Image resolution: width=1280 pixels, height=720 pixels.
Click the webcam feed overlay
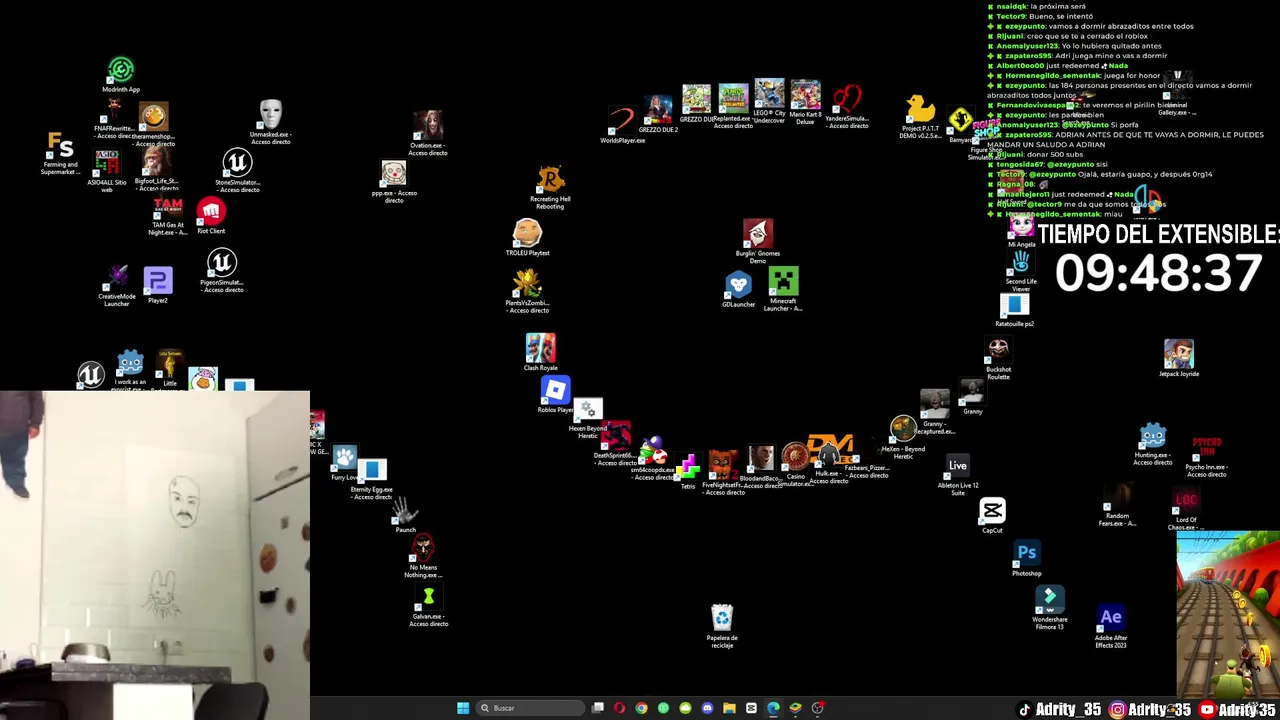click(x=155, y=555)
